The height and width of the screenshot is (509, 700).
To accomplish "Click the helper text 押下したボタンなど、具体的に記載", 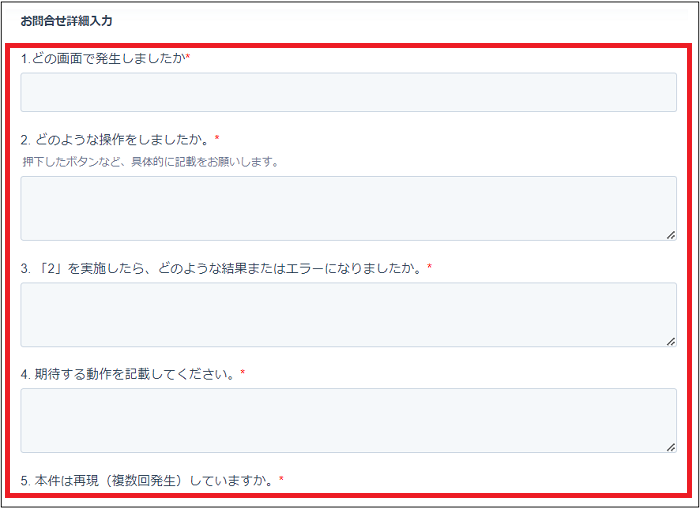I will (150, 161).
